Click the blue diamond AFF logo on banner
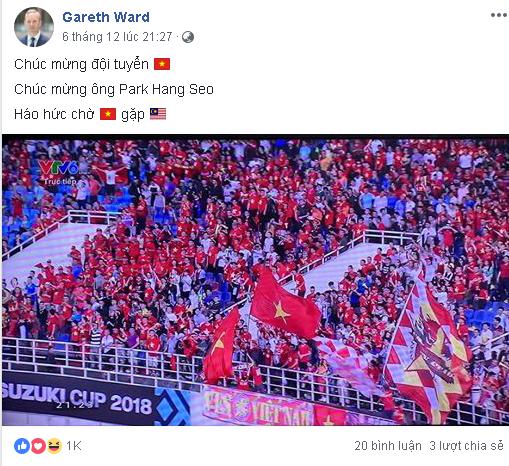The width and height of the screenshot is (509, 466). 172,407
